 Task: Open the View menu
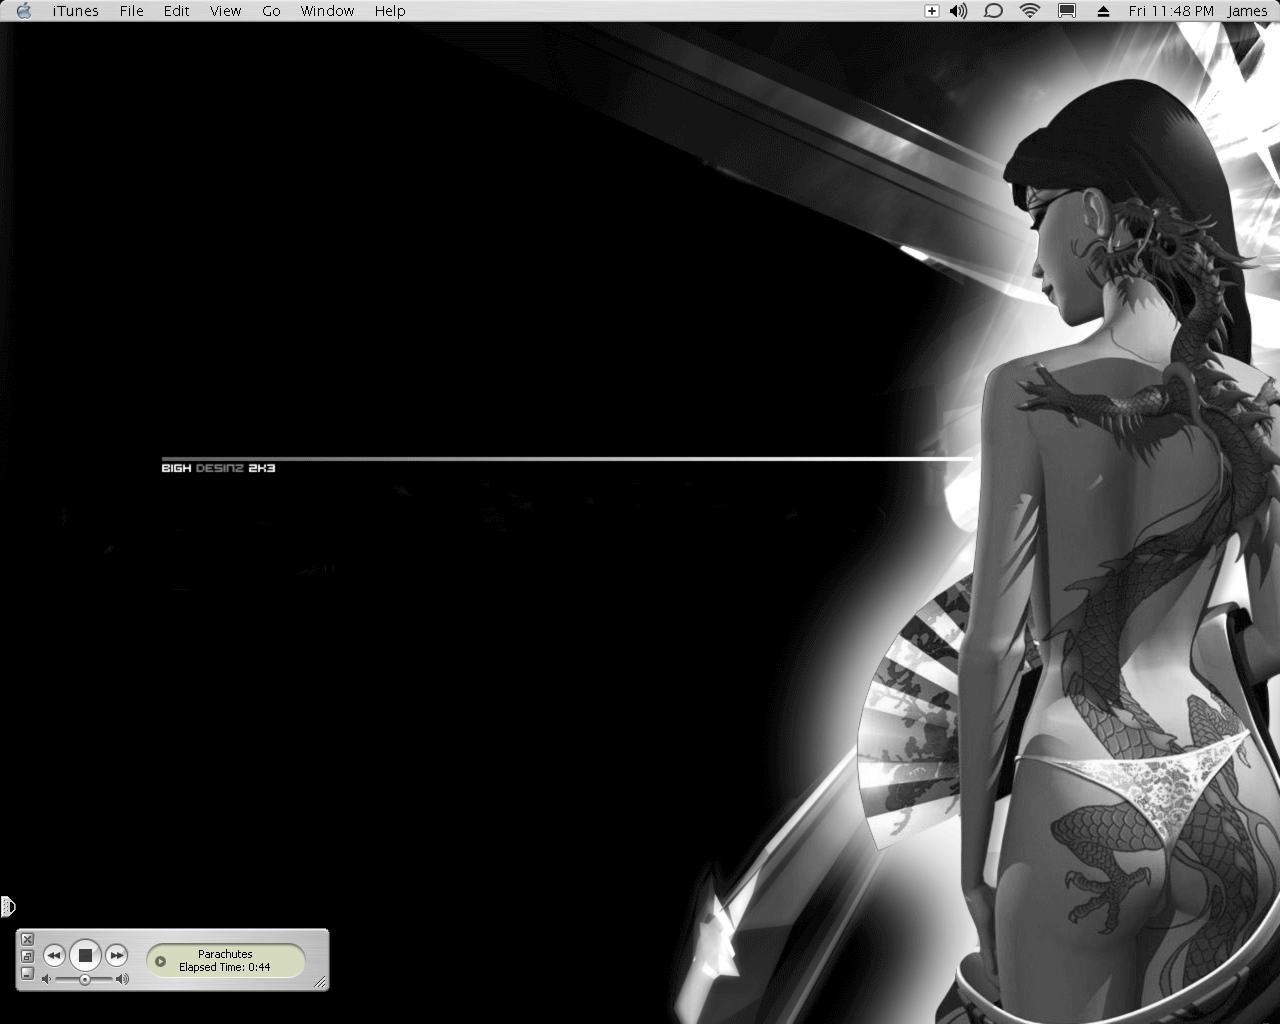225,11
